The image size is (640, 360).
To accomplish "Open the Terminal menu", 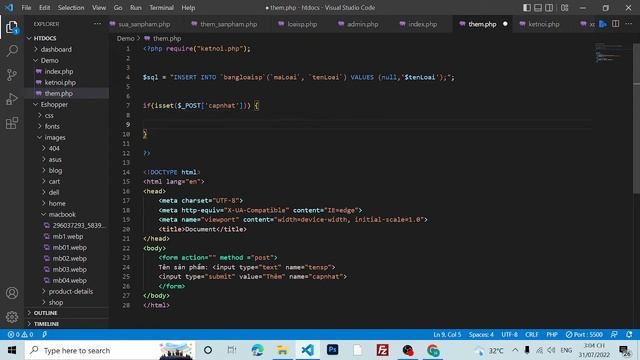I will (161, 7).
